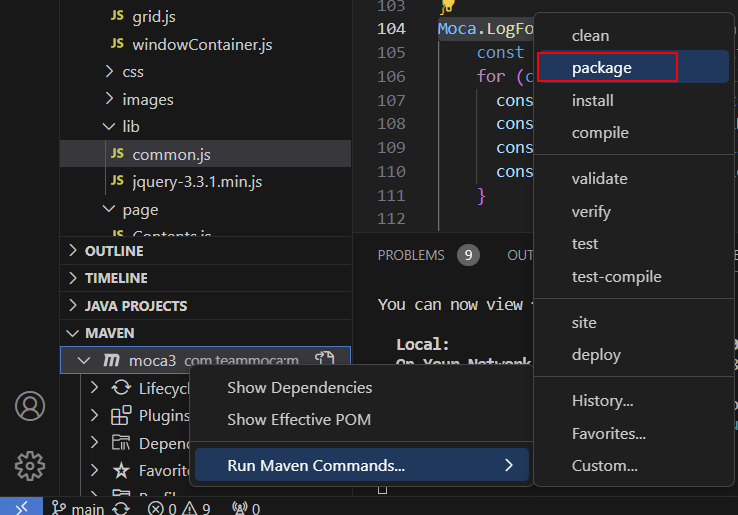Open the Accounts icon in the activity bar
Screen dimensions: 738x515
pyautogui.click(x=30, y=406)
